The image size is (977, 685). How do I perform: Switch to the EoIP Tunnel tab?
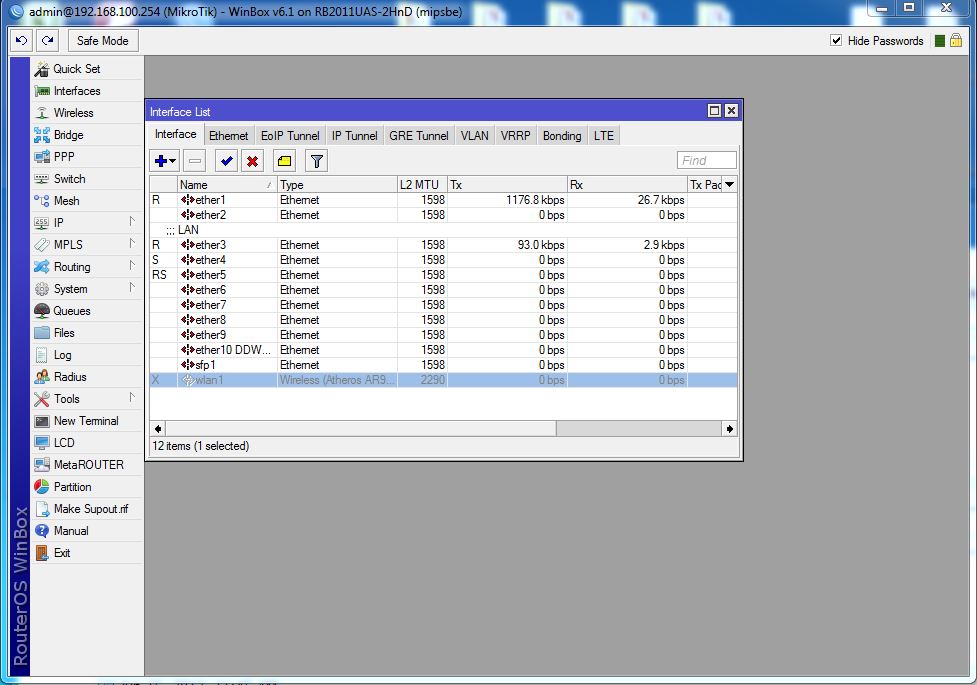tap(290, 136)
